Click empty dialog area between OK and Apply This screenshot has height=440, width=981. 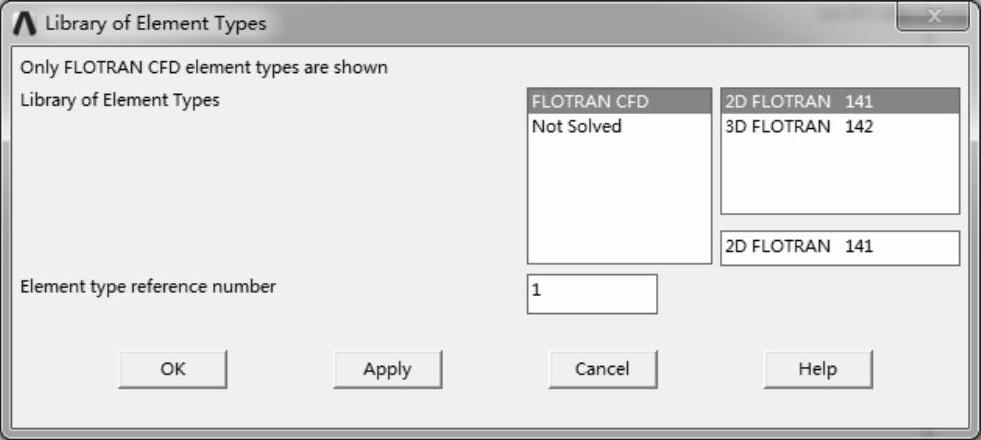(280, 369)
